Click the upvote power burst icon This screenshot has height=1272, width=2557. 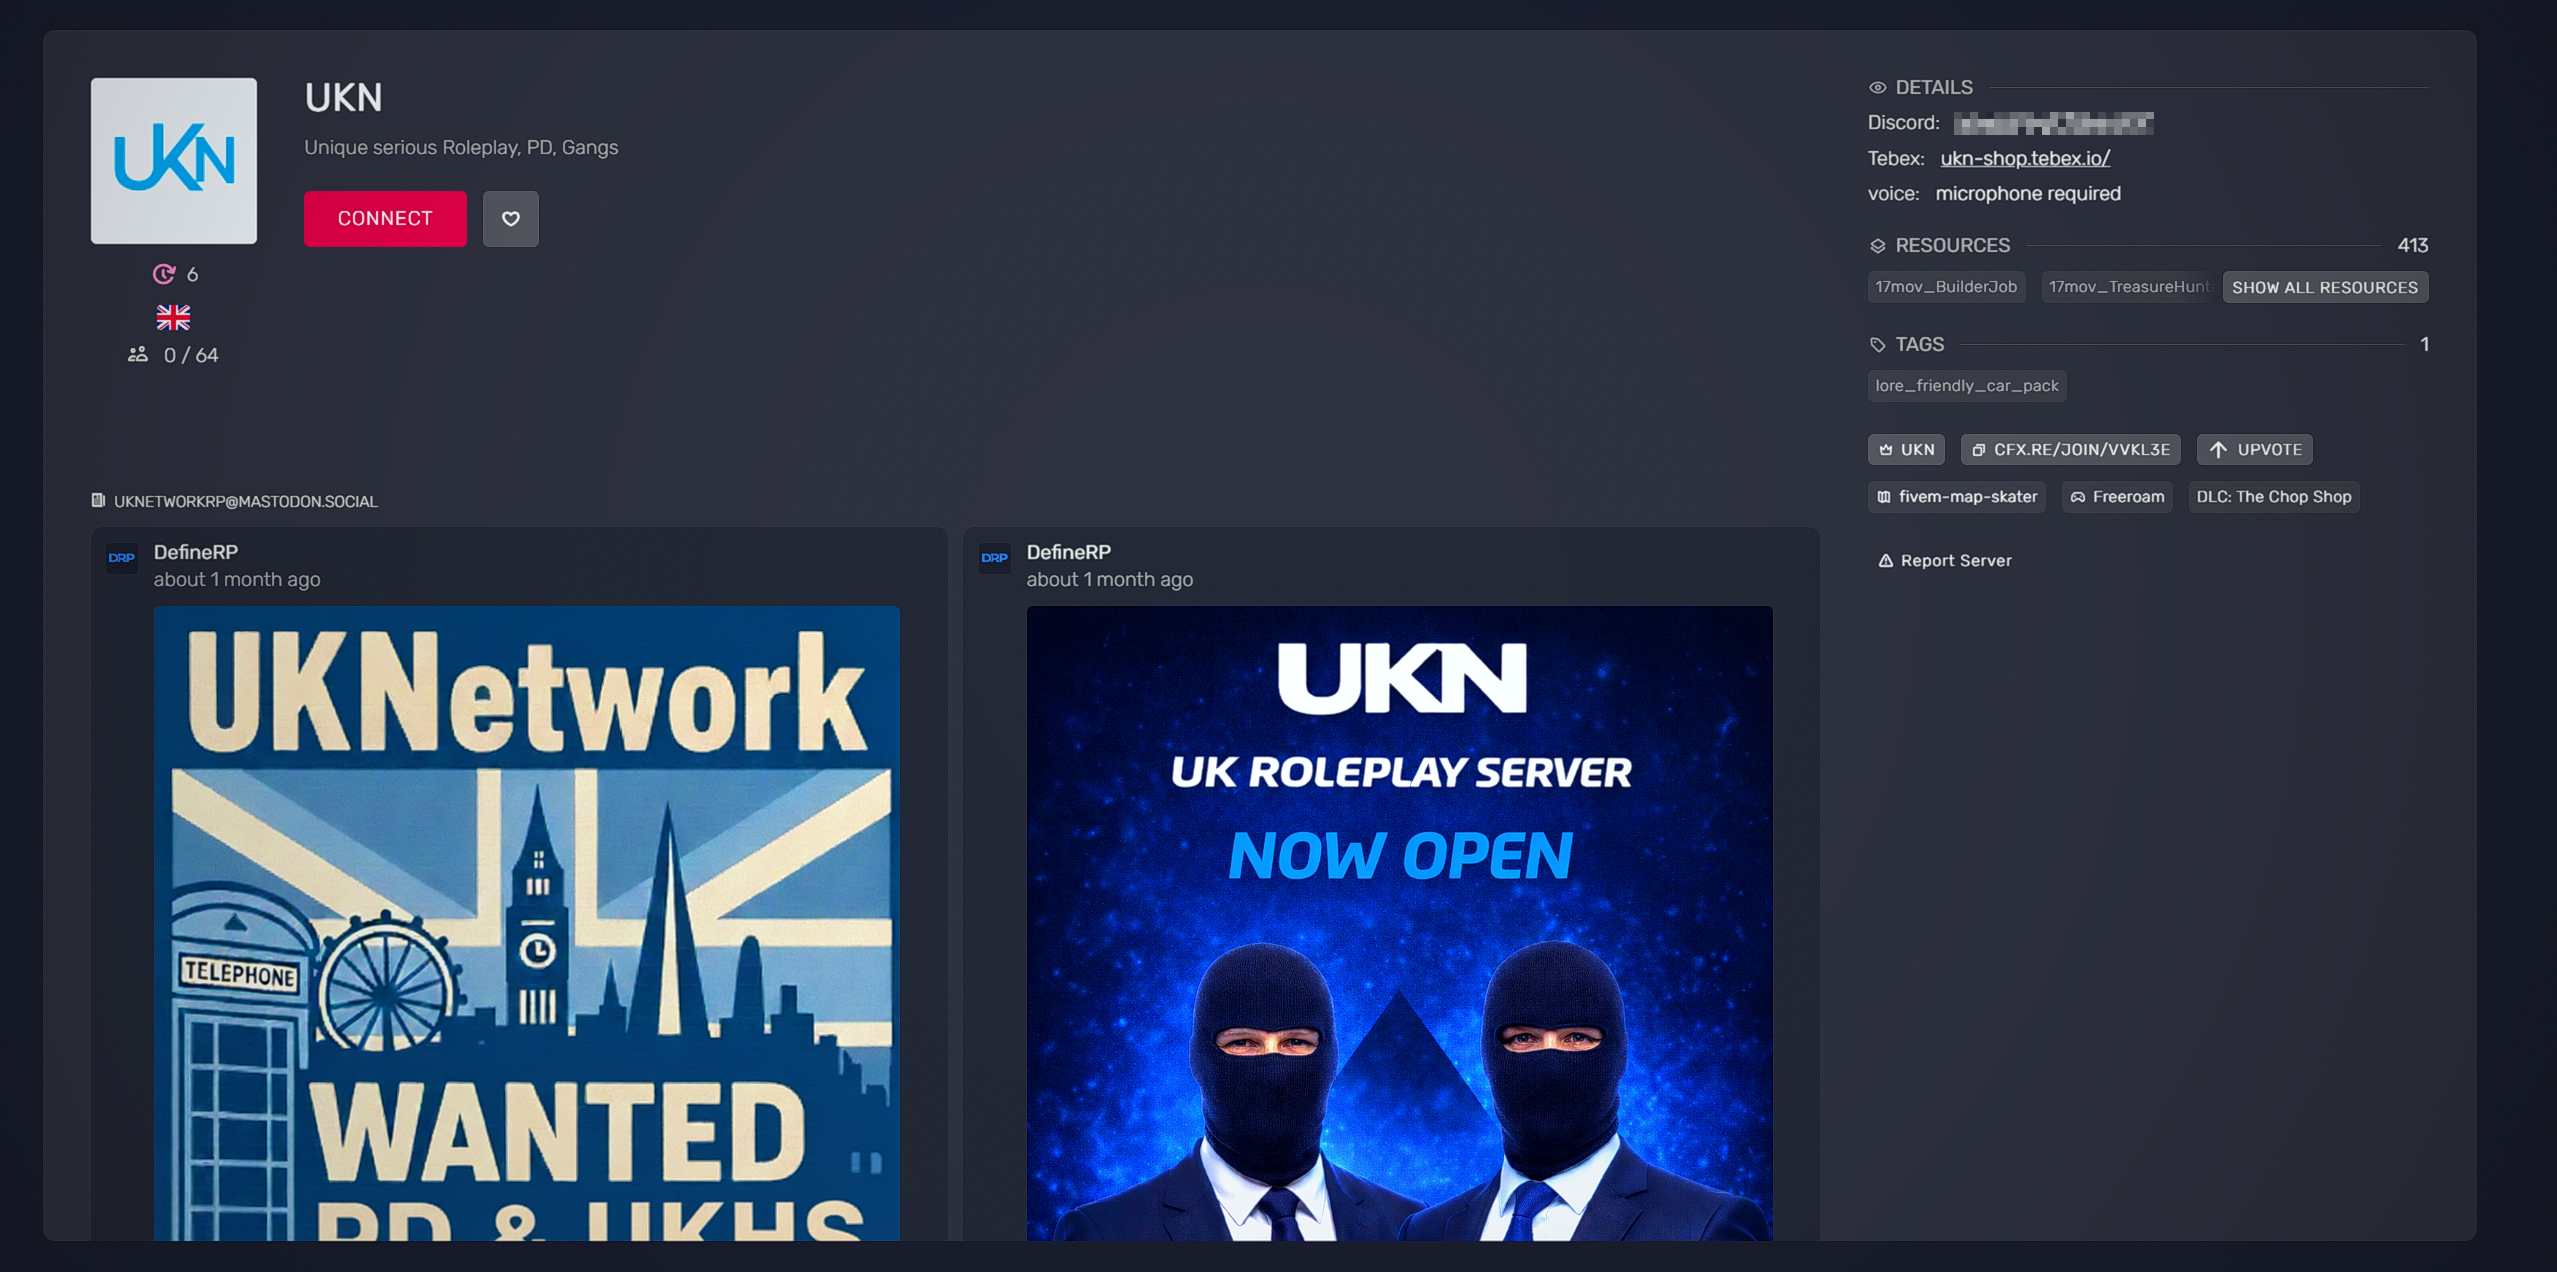click(x=164, y=274)
